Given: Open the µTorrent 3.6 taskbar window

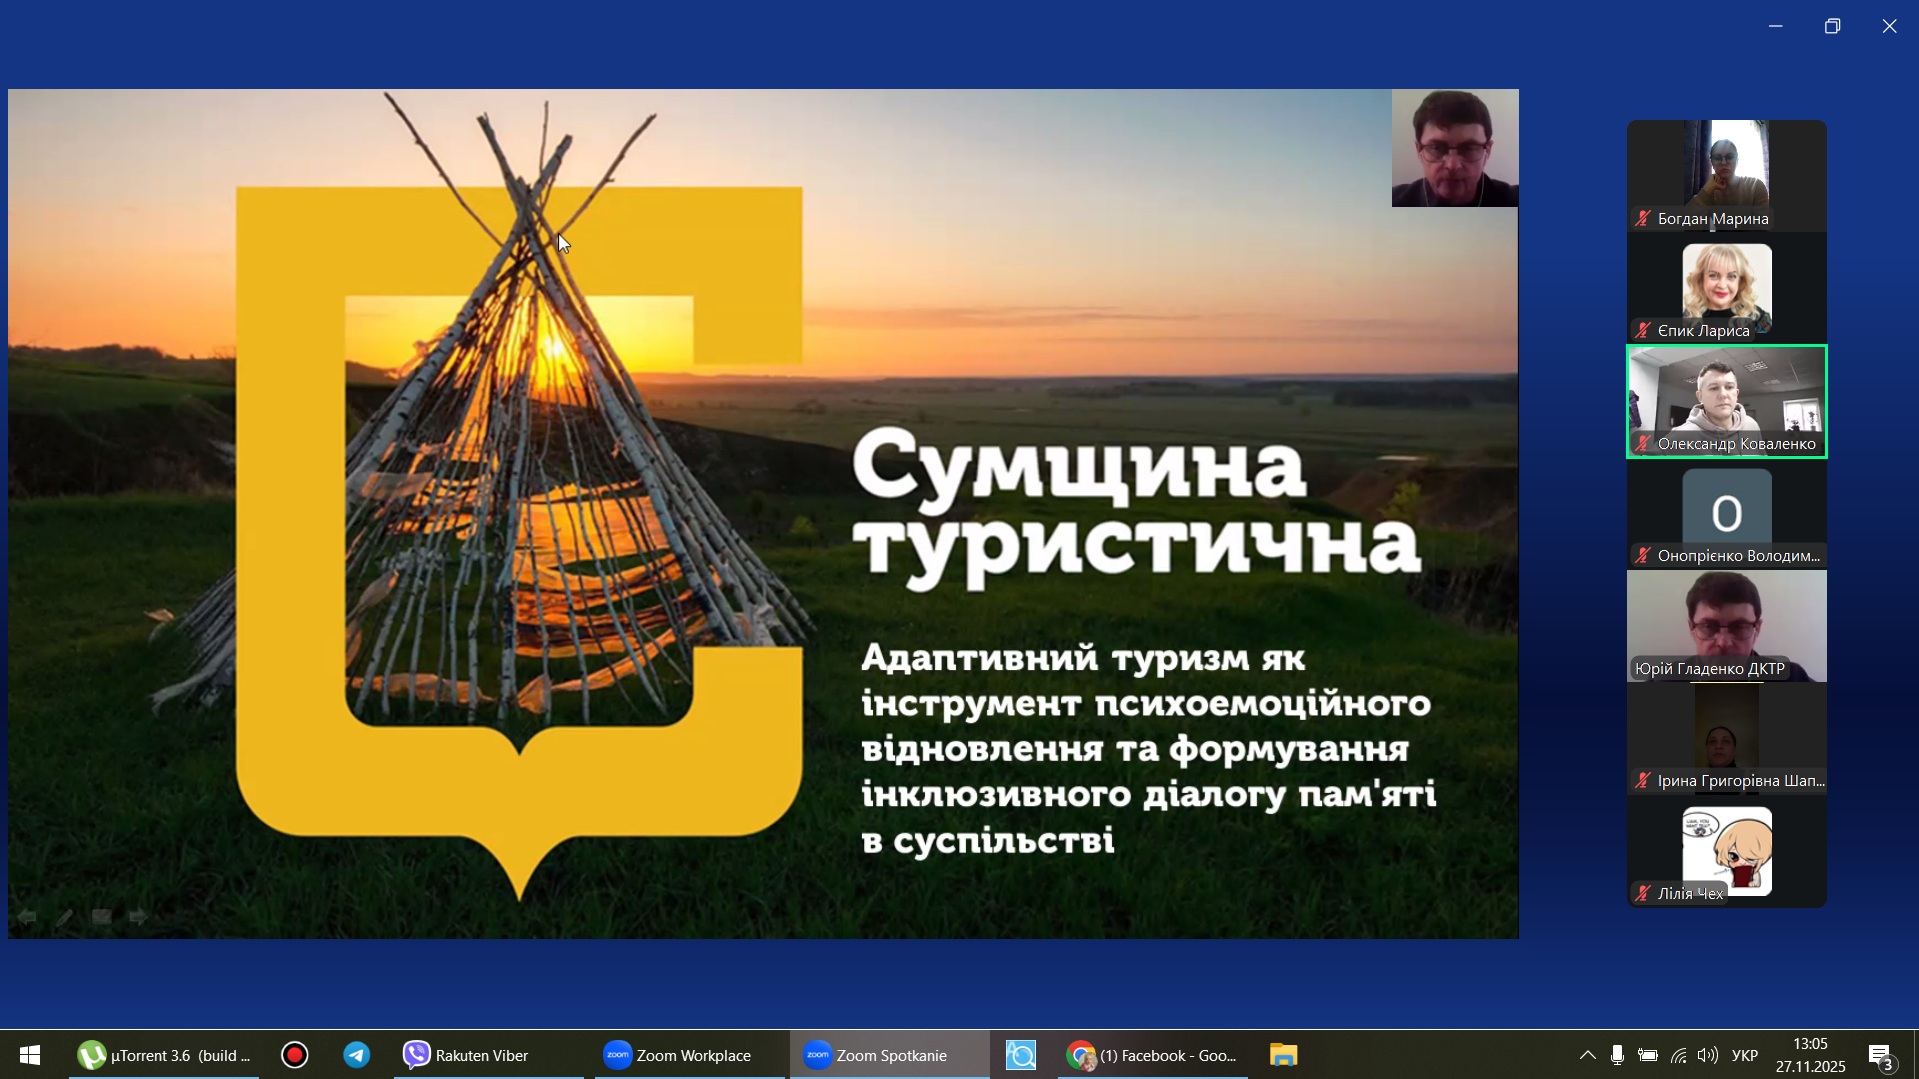Looking at the screenshot, I should click(x=164, y=1055).
